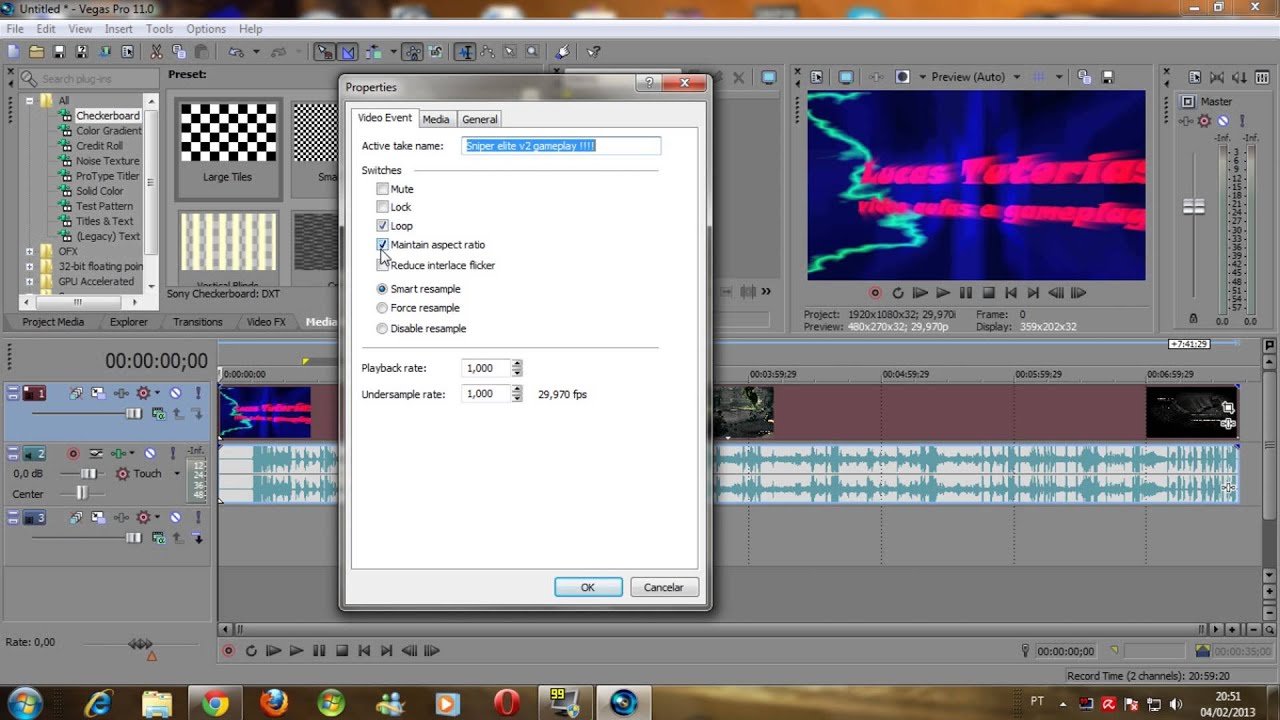
Task: Enable the Mute checkbox in Switches
Action: pos(382,189)
